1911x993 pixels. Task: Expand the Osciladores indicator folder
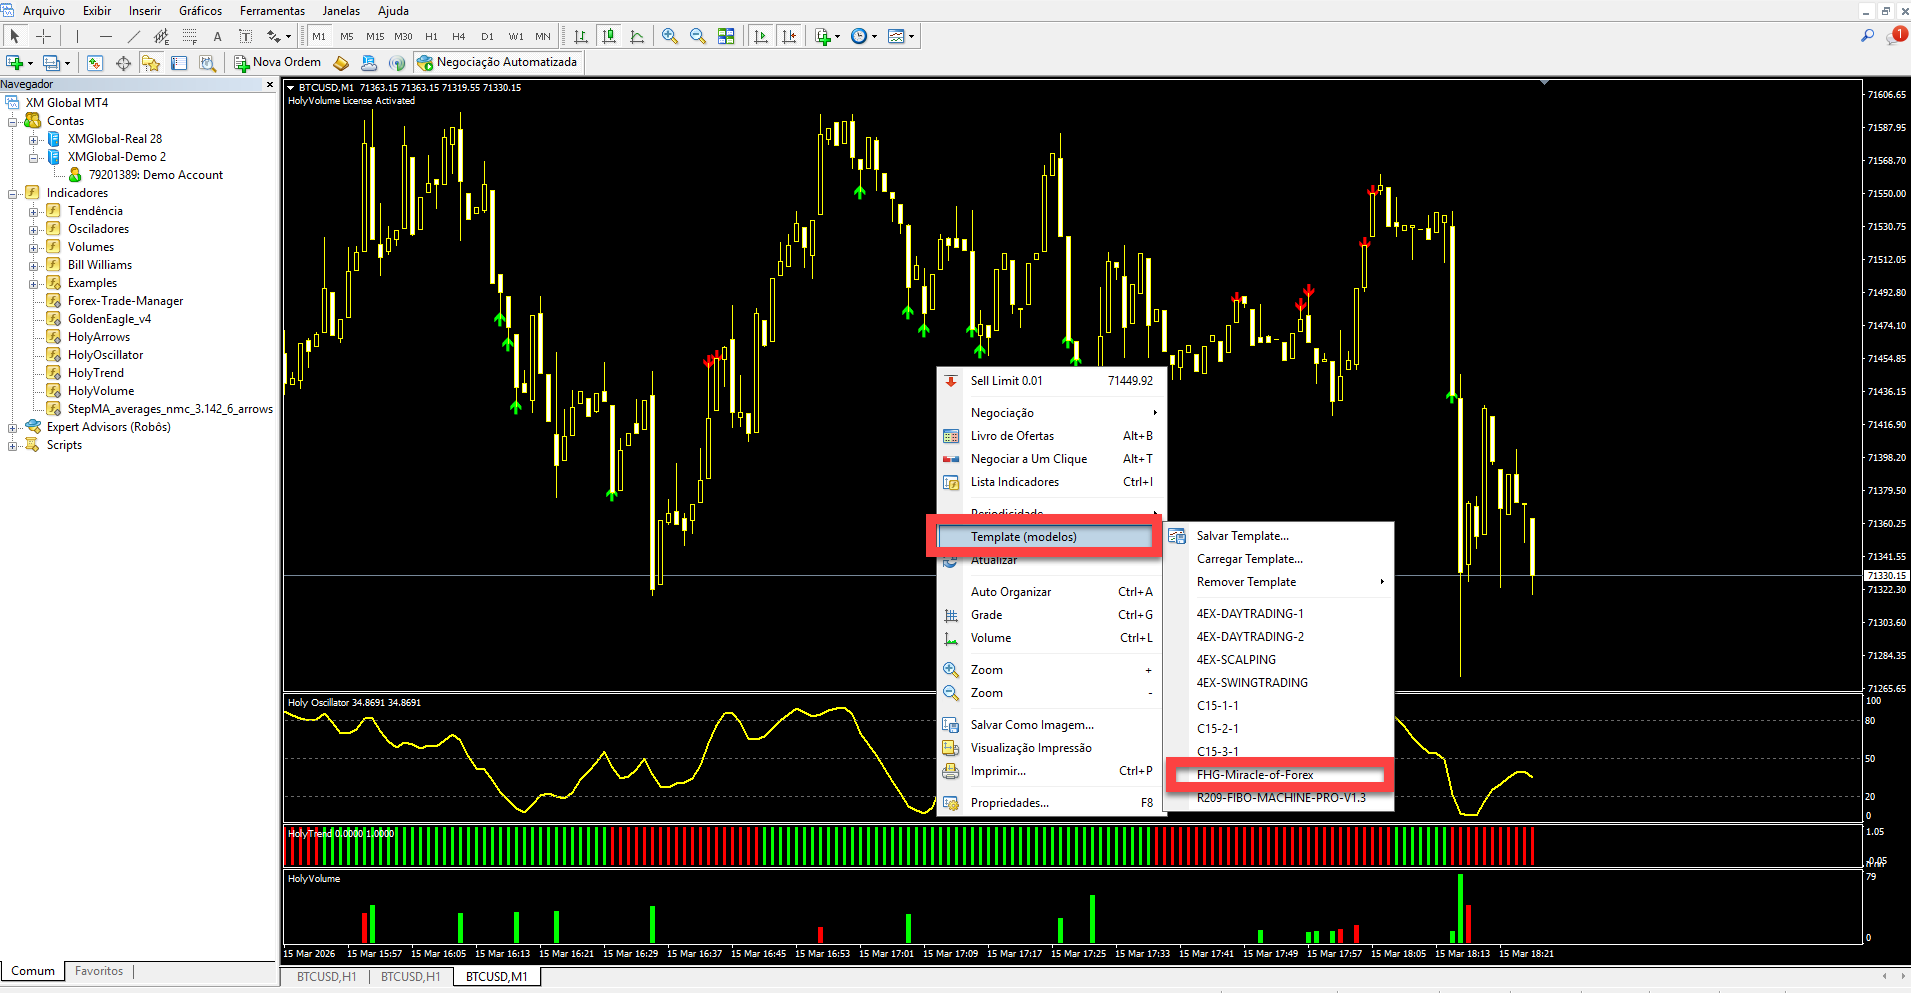coord(34,230)
